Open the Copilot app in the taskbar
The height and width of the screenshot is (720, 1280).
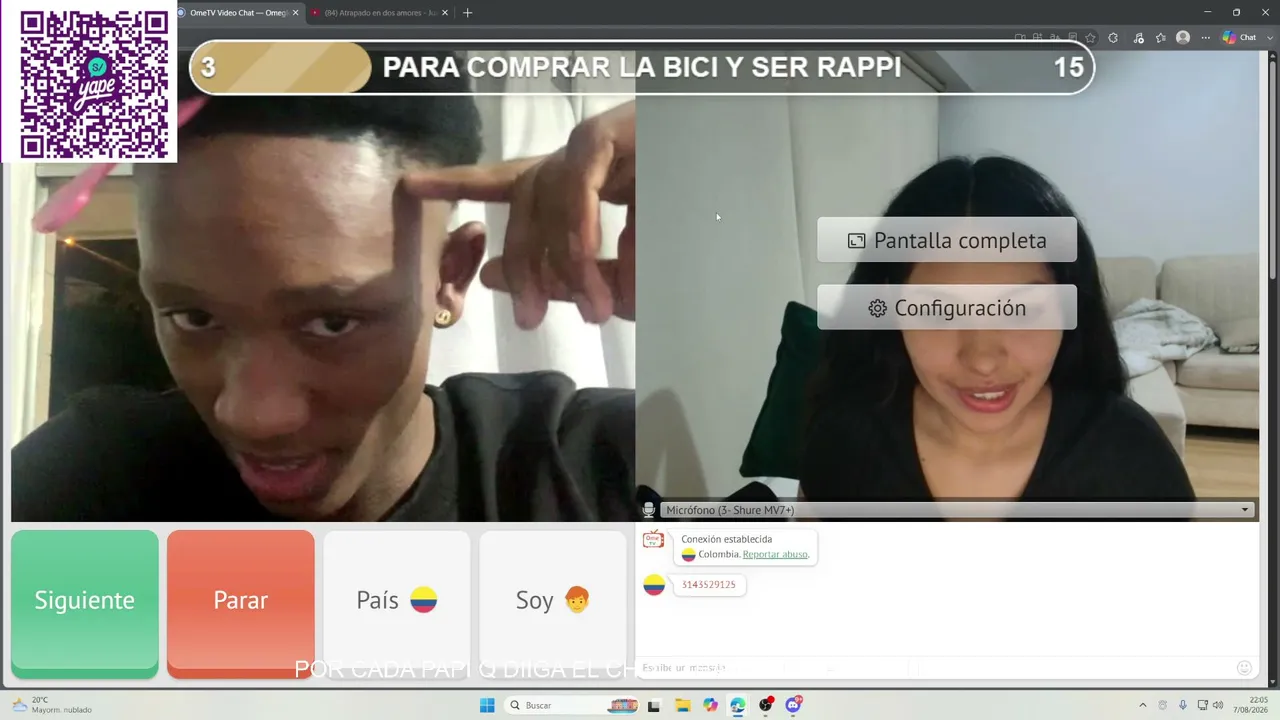click(x=710, y=705)
